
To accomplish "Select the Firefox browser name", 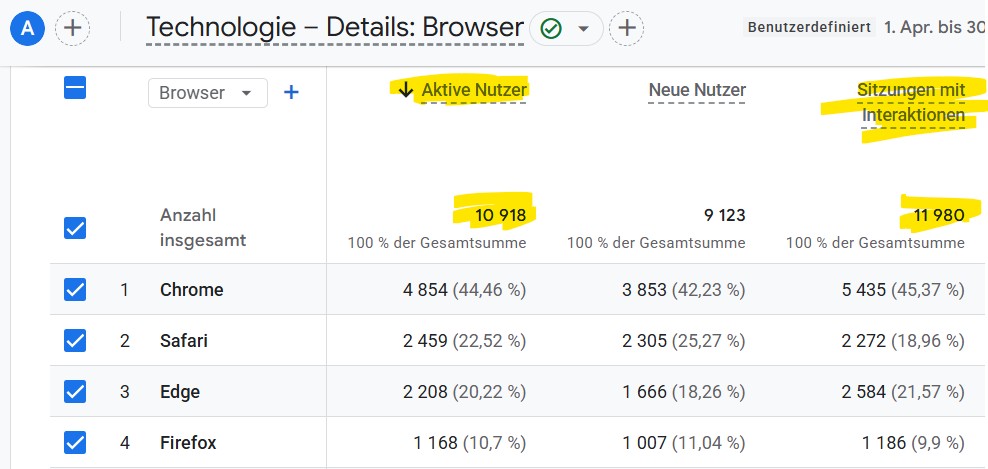I will tap(188, 443).
